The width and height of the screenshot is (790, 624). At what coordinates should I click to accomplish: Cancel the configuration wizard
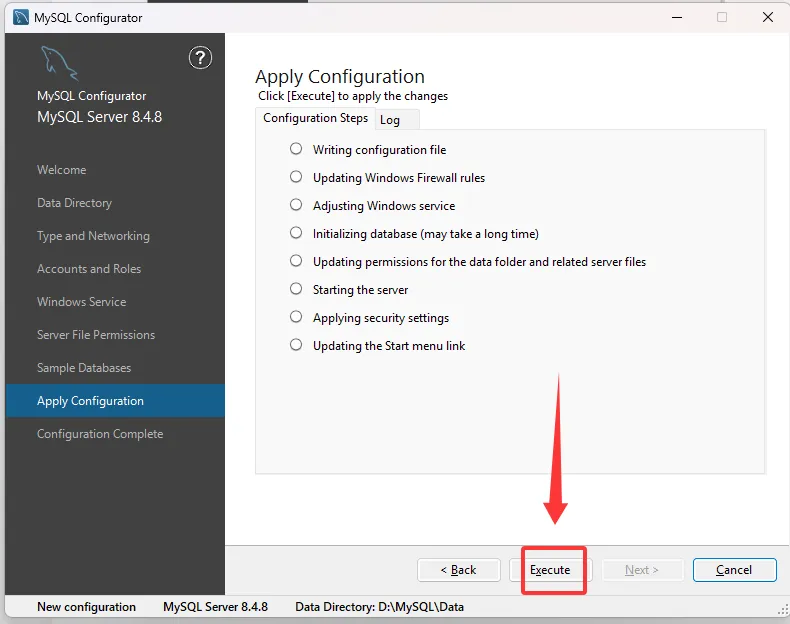click(x=735, y=570)
